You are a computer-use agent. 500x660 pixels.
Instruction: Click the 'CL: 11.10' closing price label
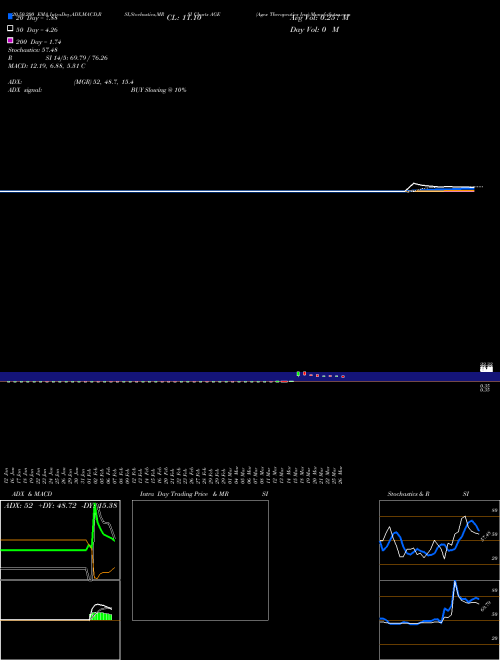[184, 18]
